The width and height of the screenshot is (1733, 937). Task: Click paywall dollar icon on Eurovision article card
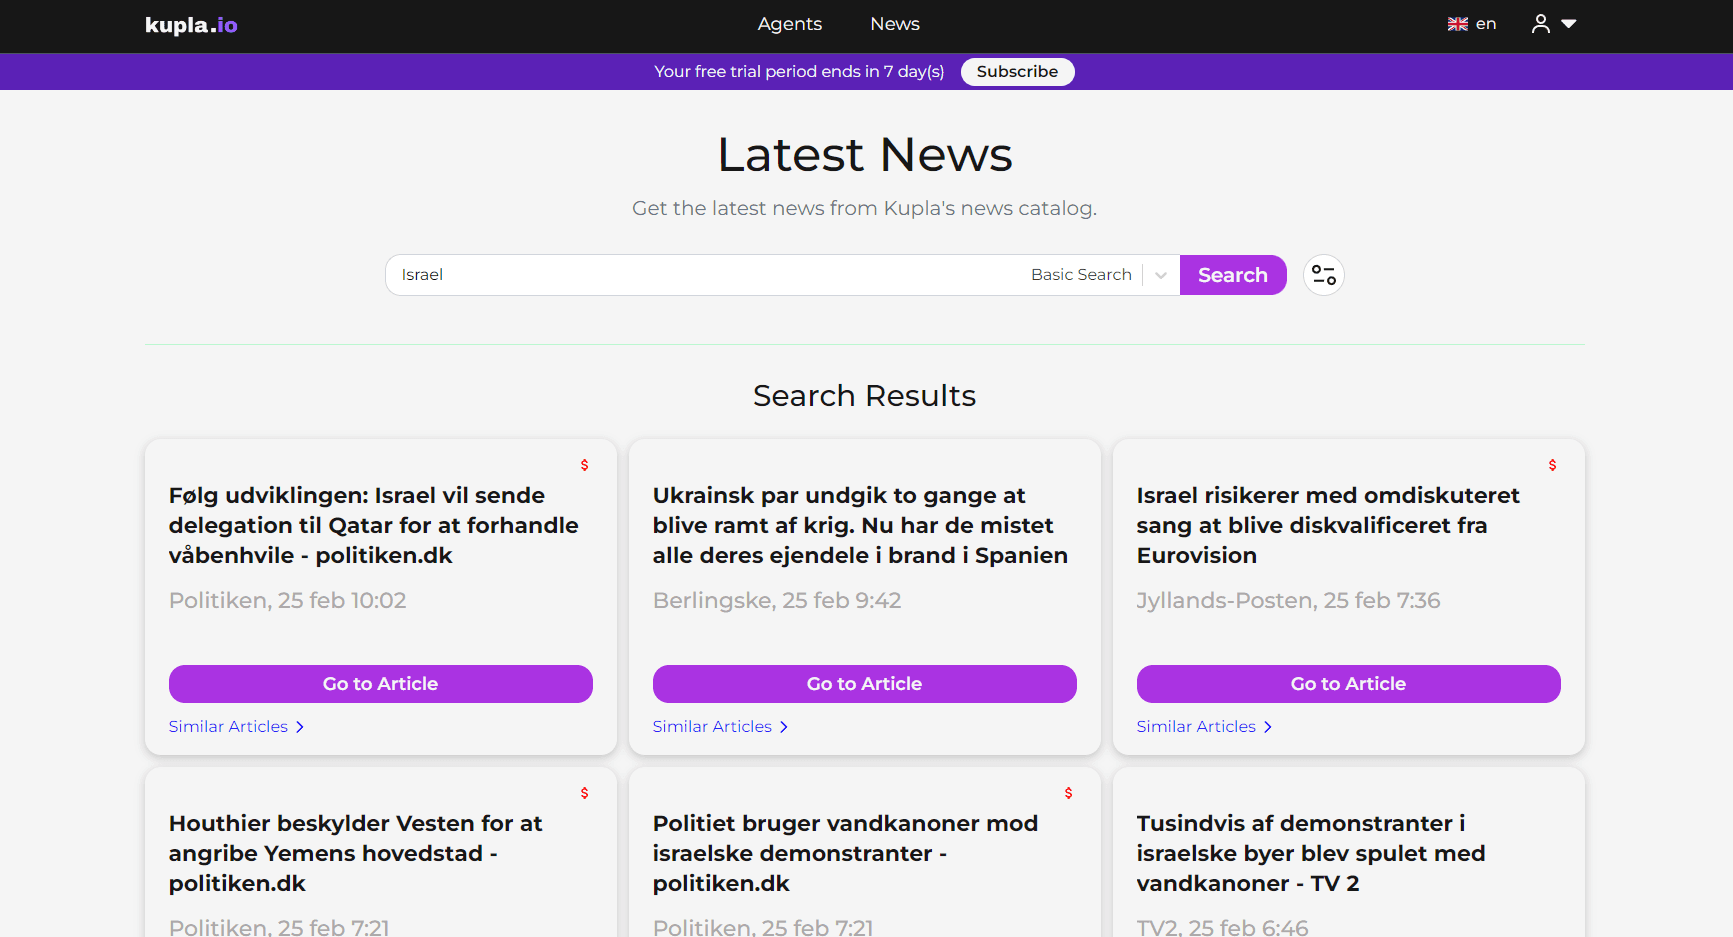click(1552, 465)
